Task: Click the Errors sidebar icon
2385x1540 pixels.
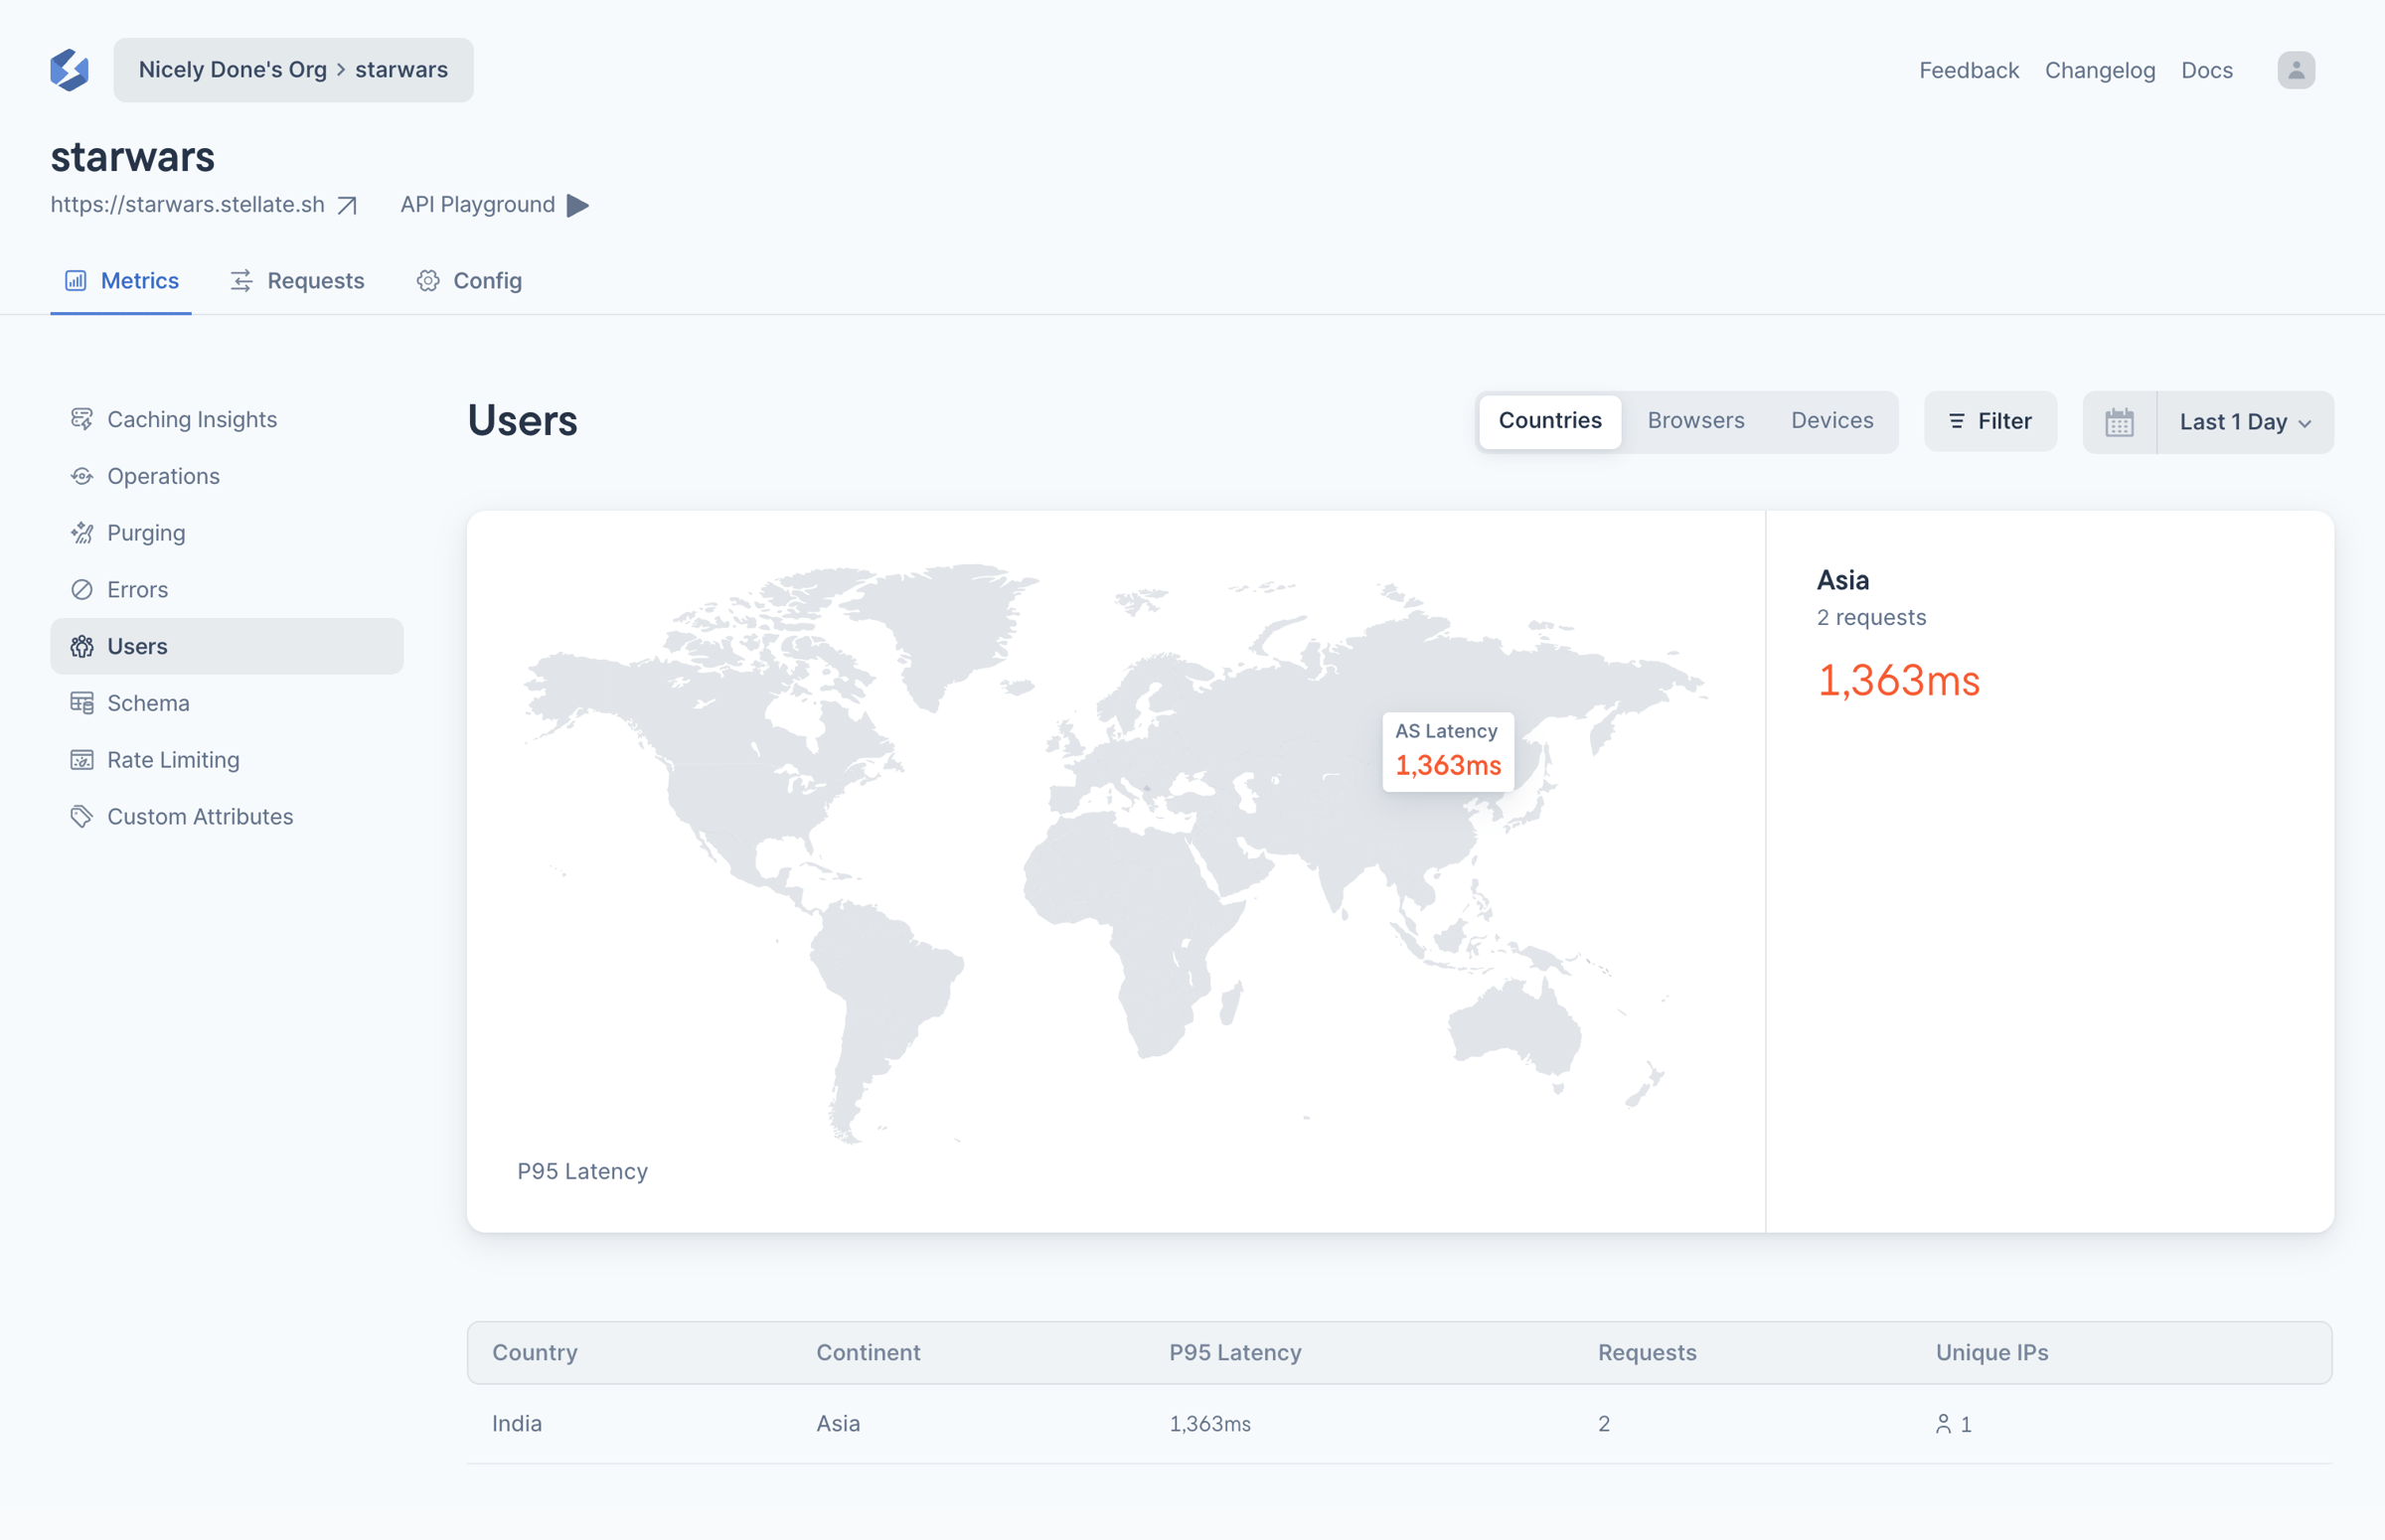Action: (82, 590)
